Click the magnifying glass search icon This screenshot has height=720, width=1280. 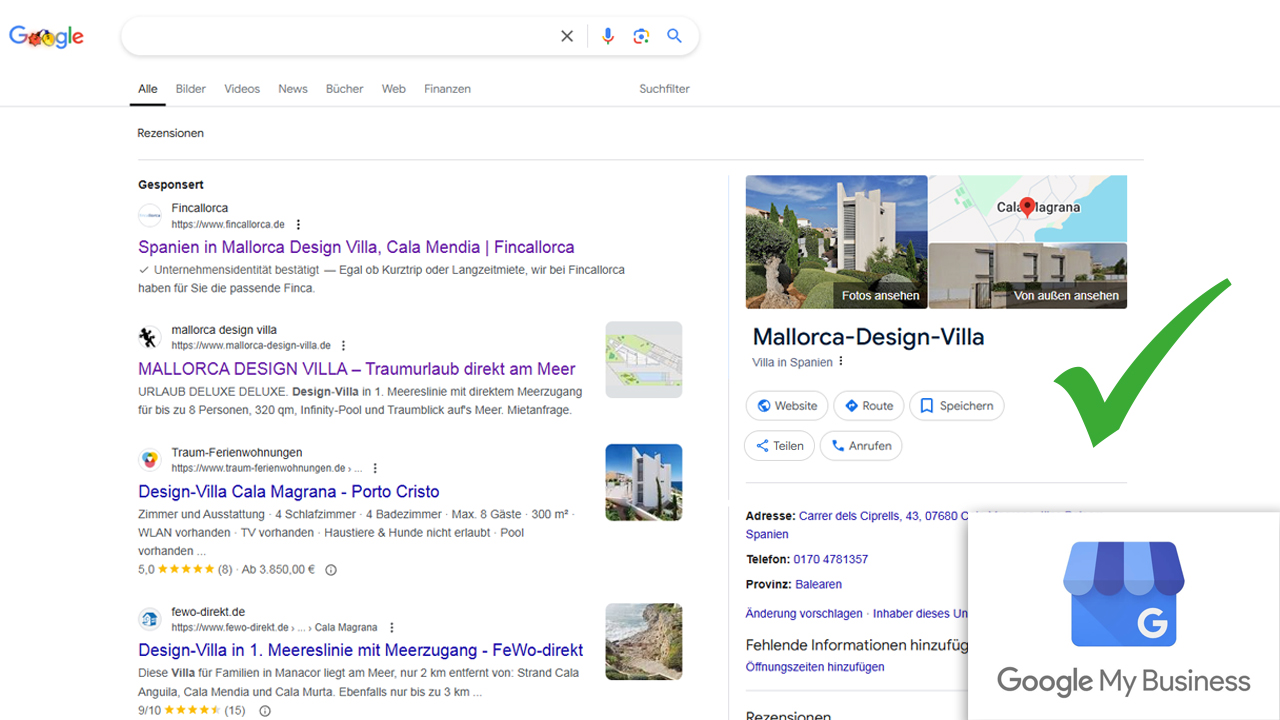tap(675, 36)
